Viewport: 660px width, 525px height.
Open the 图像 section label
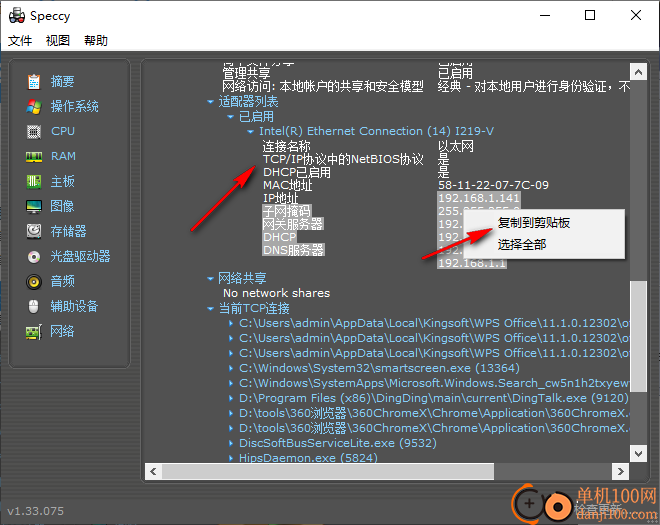(62, 206)
